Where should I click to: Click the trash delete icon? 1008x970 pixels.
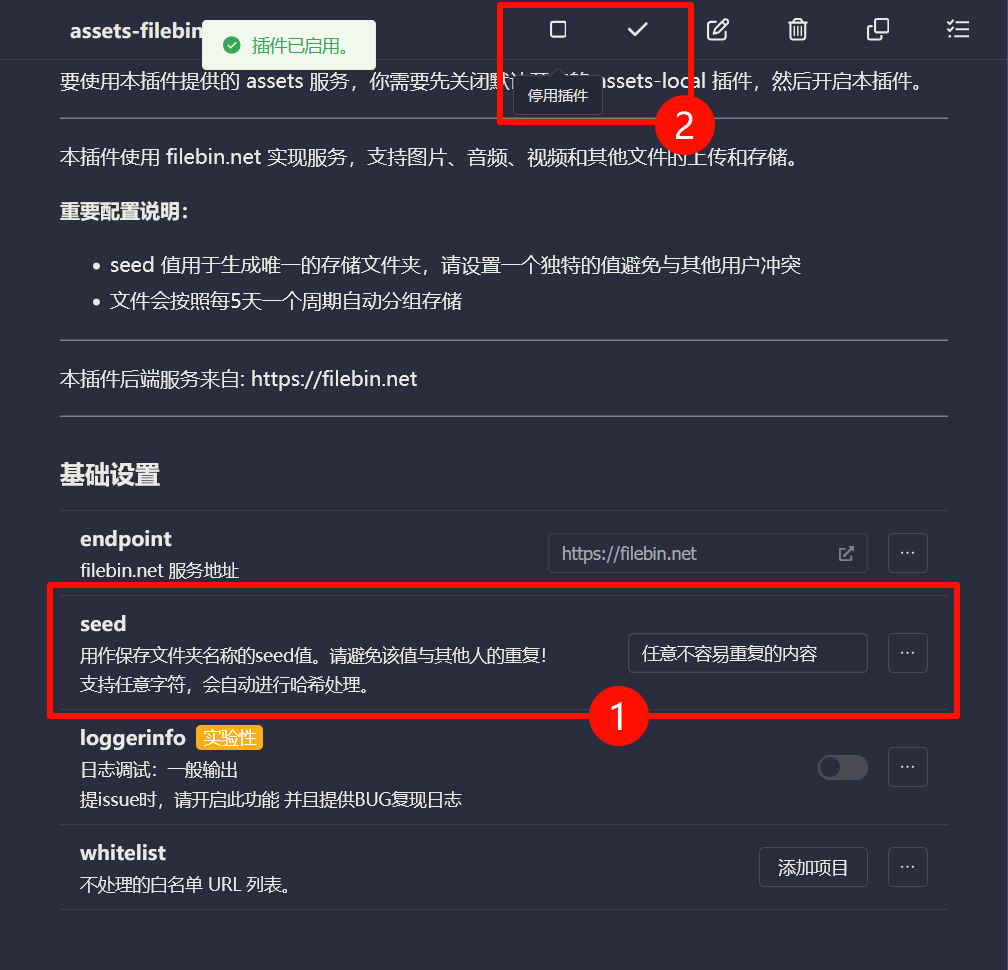click(797, 30)
